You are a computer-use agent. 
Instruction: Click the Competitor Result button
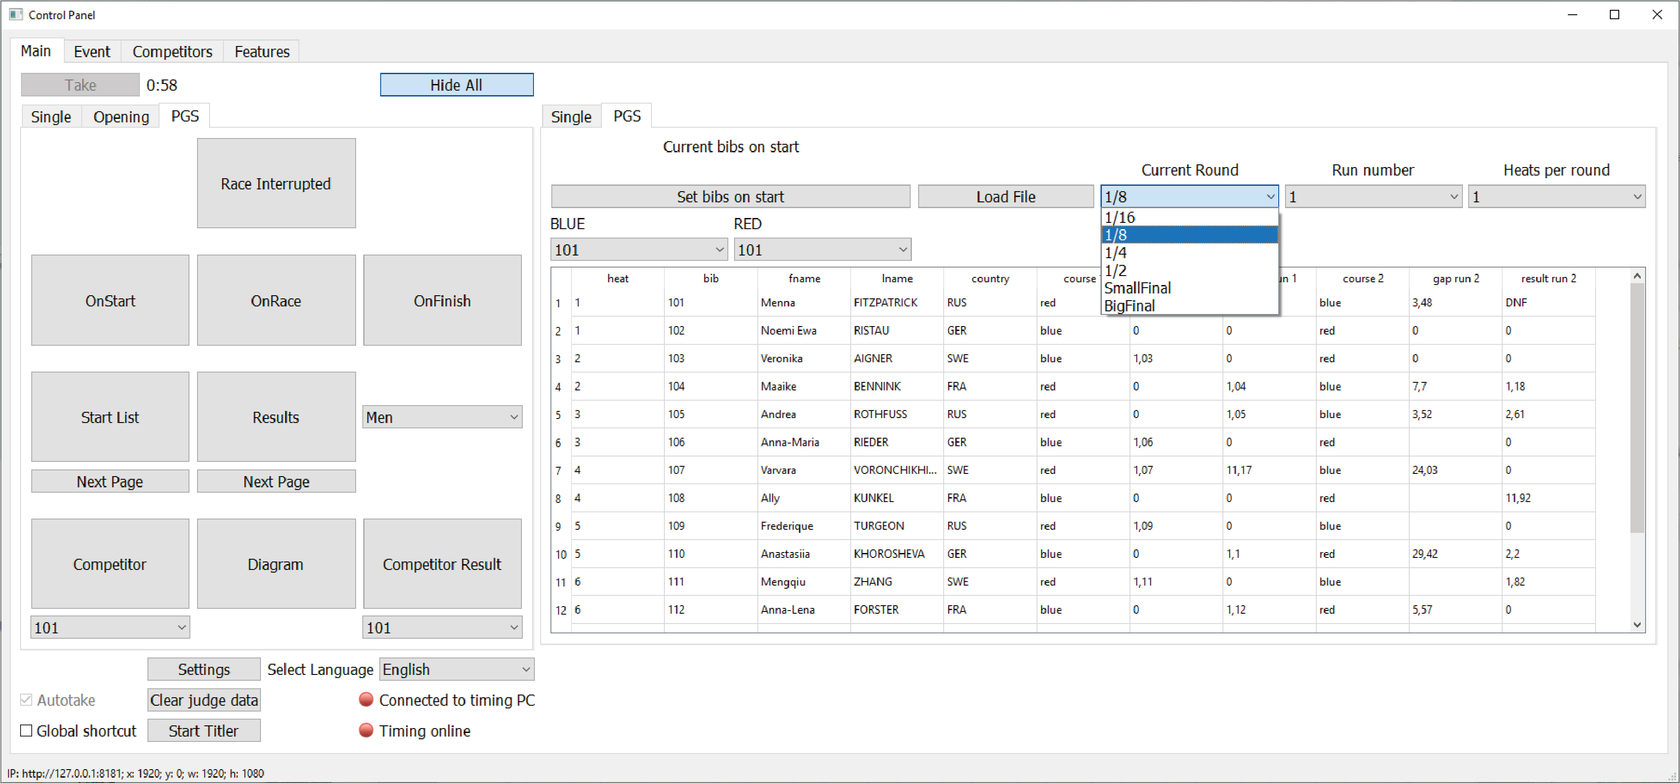443,565
